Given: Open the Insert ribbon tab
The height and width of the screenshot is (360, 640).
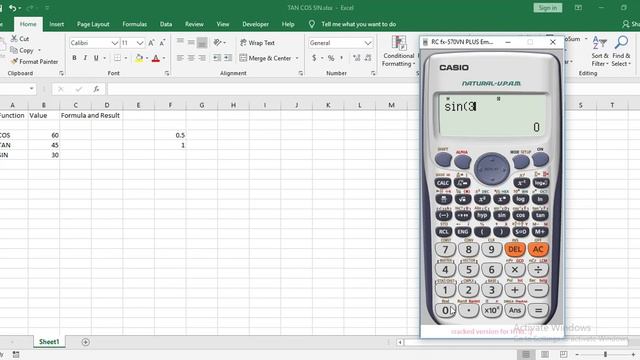Looking at the screenshot, I should click(x=56, y=24).
